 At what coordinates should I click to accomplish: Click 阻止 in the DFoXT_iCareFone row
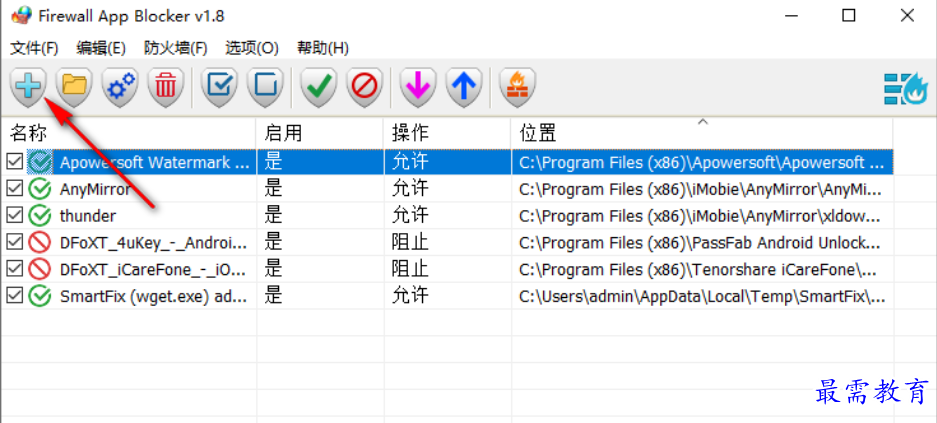411,269
